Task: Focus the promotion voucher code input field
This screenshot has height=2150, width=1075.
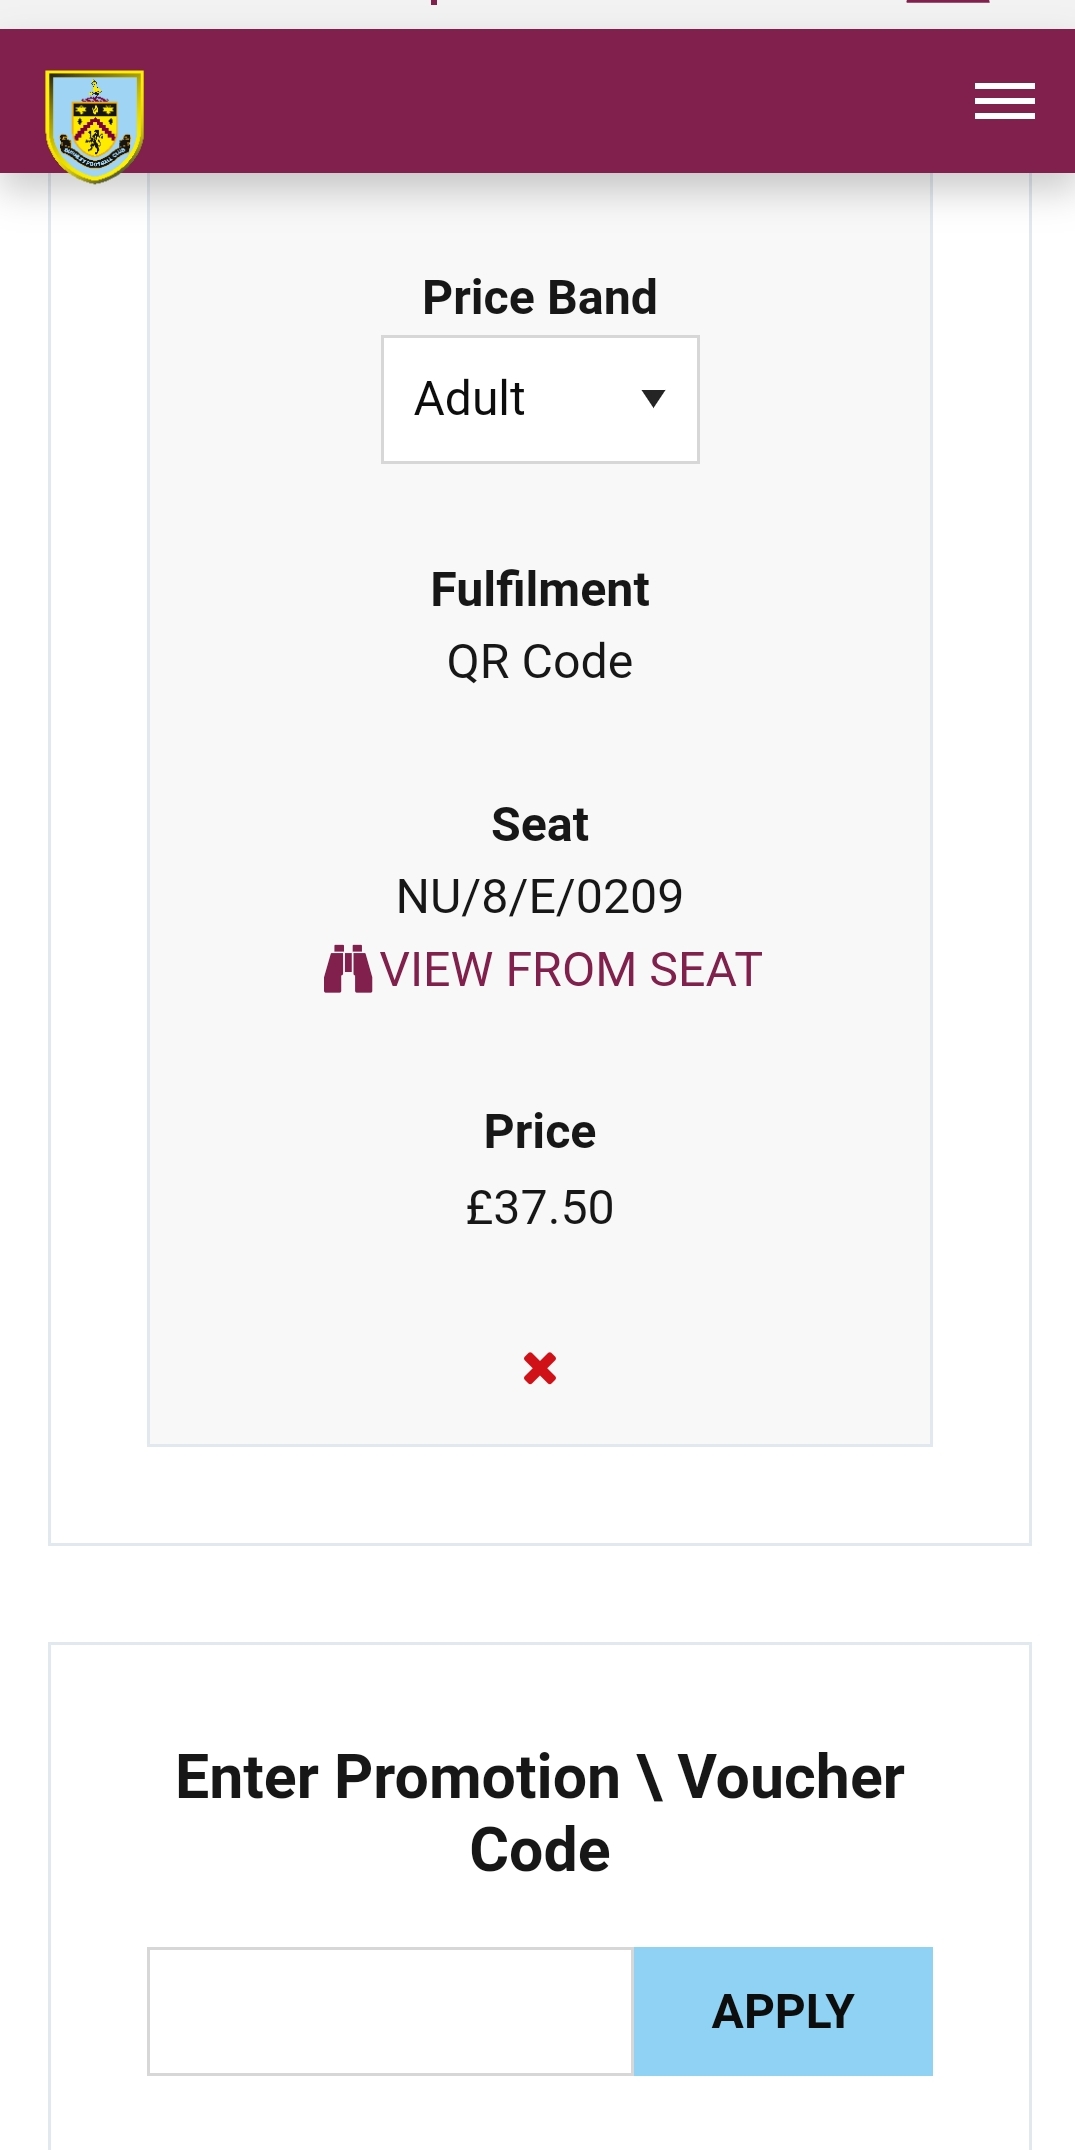Action: (390, 2011)
